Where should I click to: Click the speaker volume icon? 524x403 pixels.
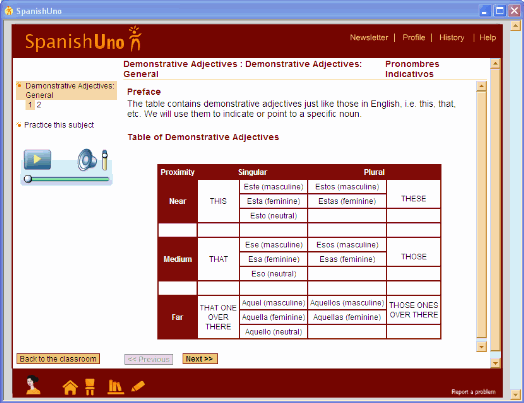(87, 160)
